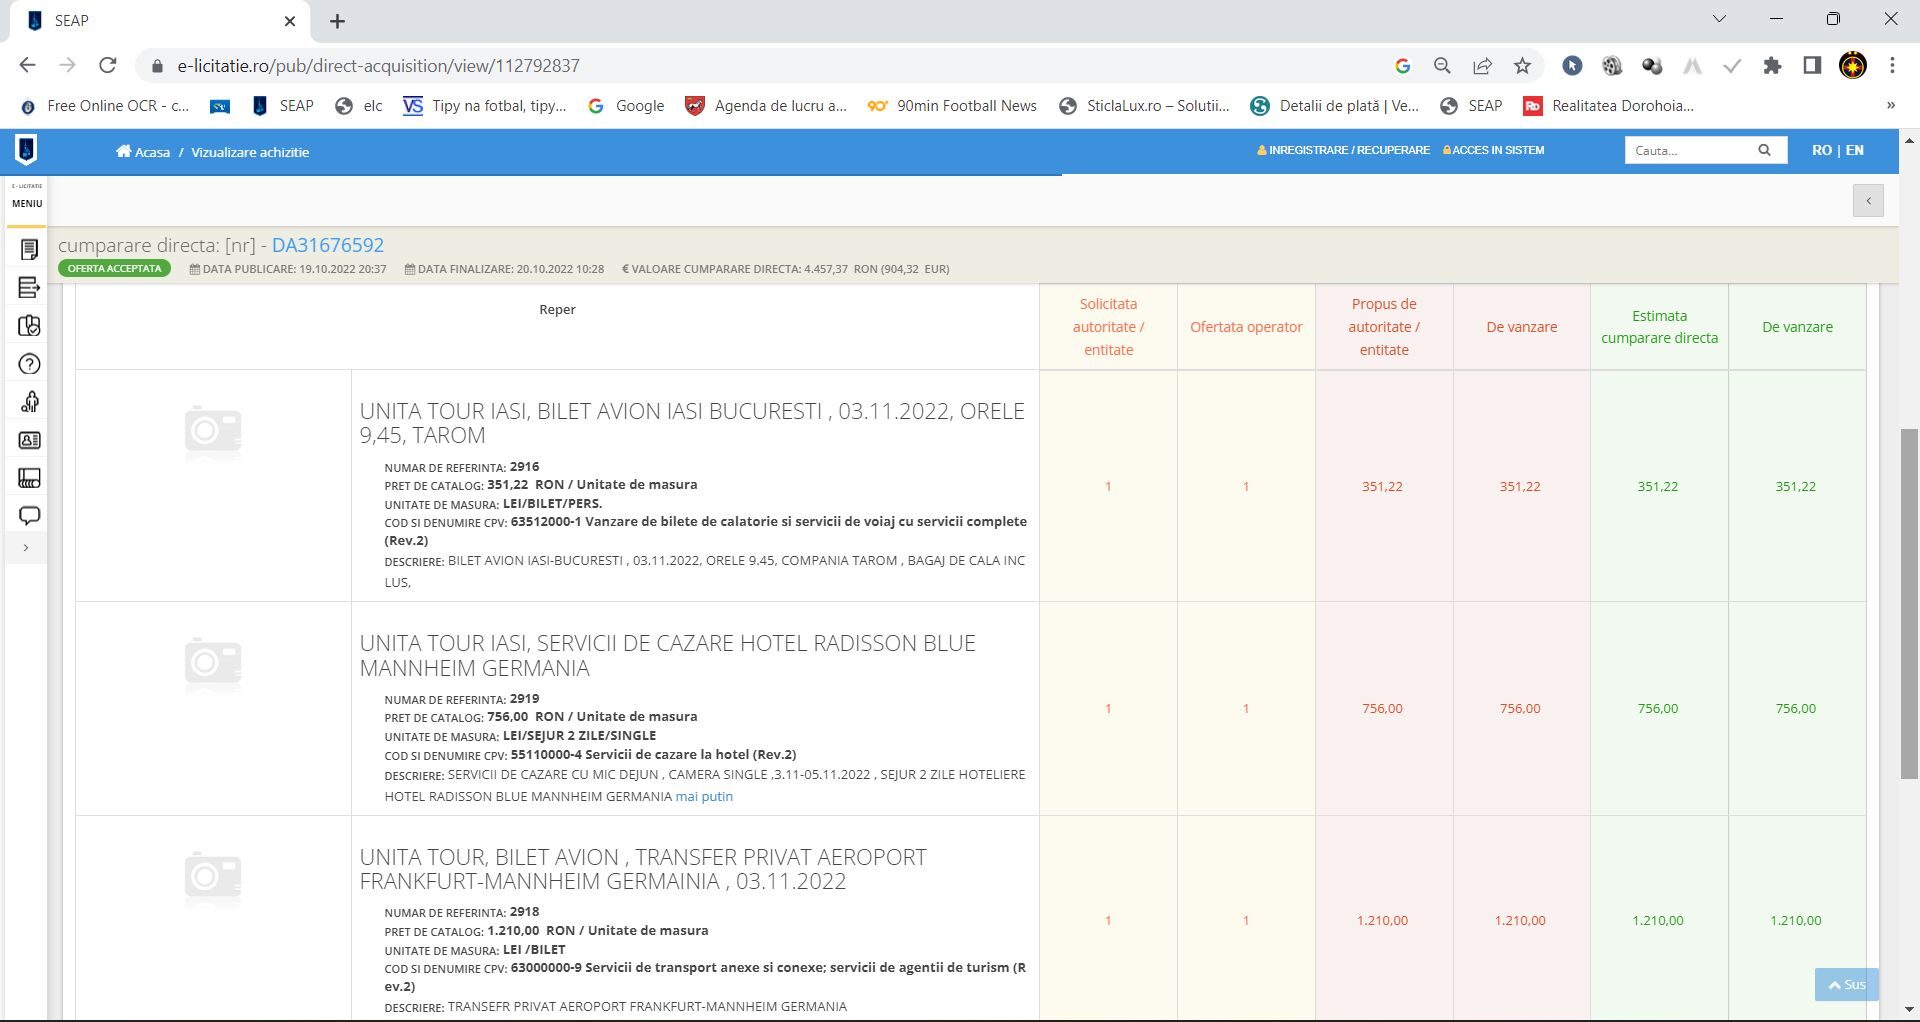Expand the sidebar with the chevron arrow
1920x1022 pixels.
point(26,548)
